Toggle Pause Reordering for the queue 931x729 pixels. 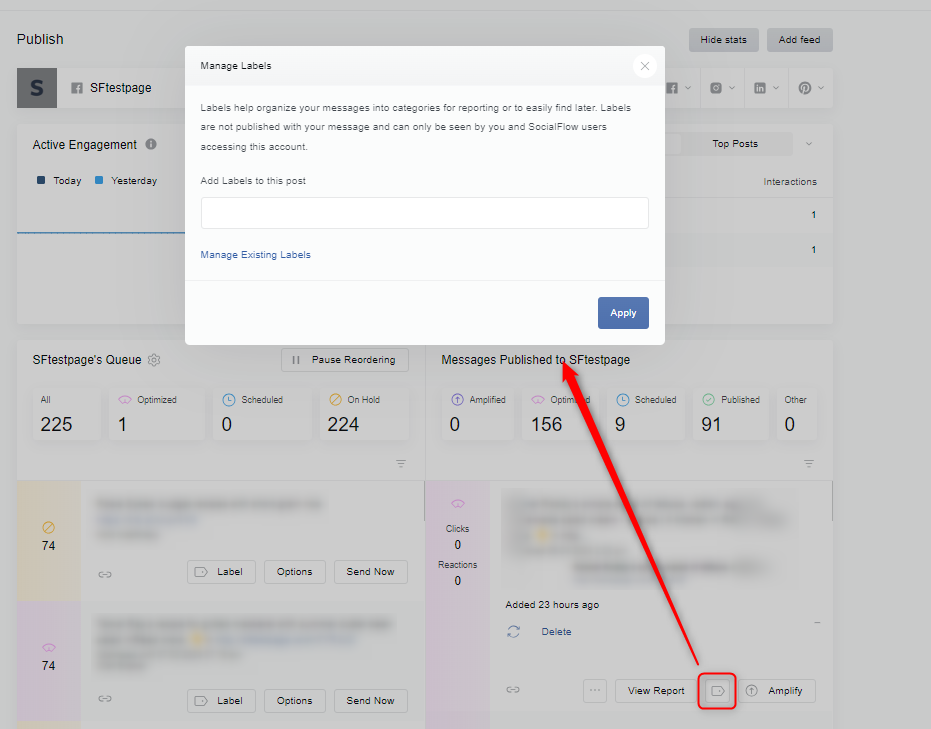pyautogui.click(x=345, y=360)
